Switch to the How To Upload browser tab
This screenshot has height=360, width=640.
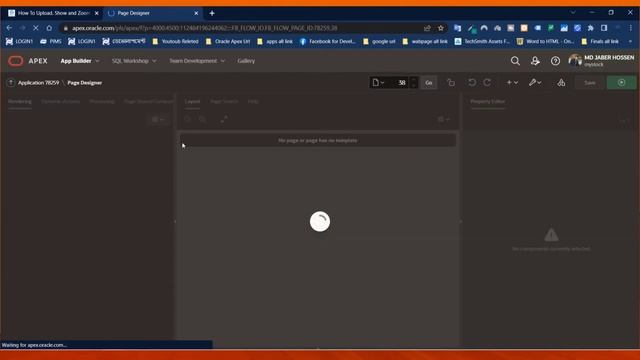(x=53, y=13)
